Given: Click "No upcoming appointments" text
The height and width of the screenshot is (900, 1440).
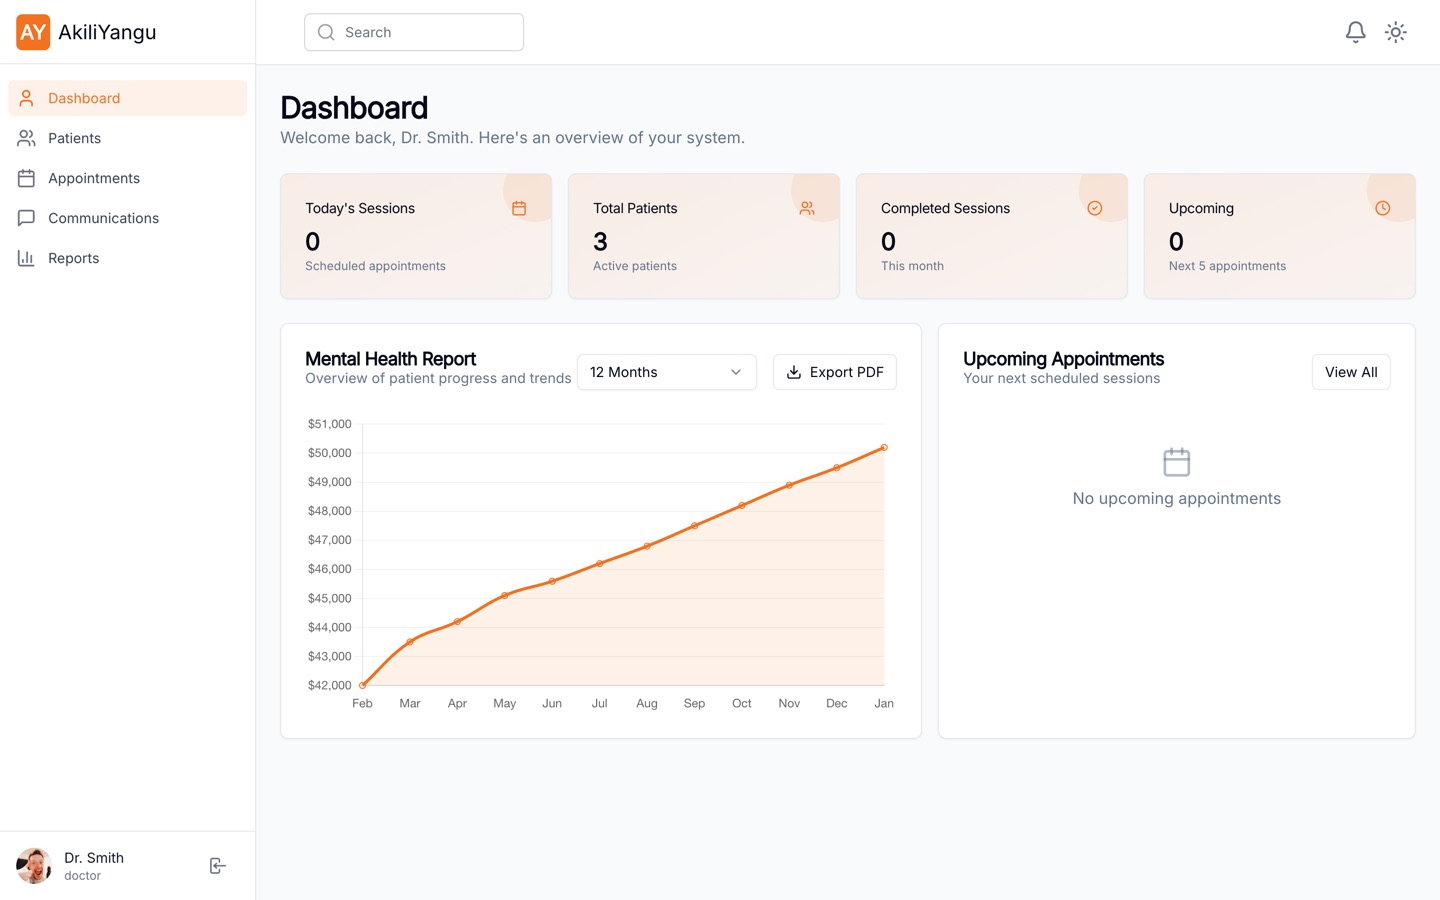Looking at the screenshot, I should coord(1177,498).
